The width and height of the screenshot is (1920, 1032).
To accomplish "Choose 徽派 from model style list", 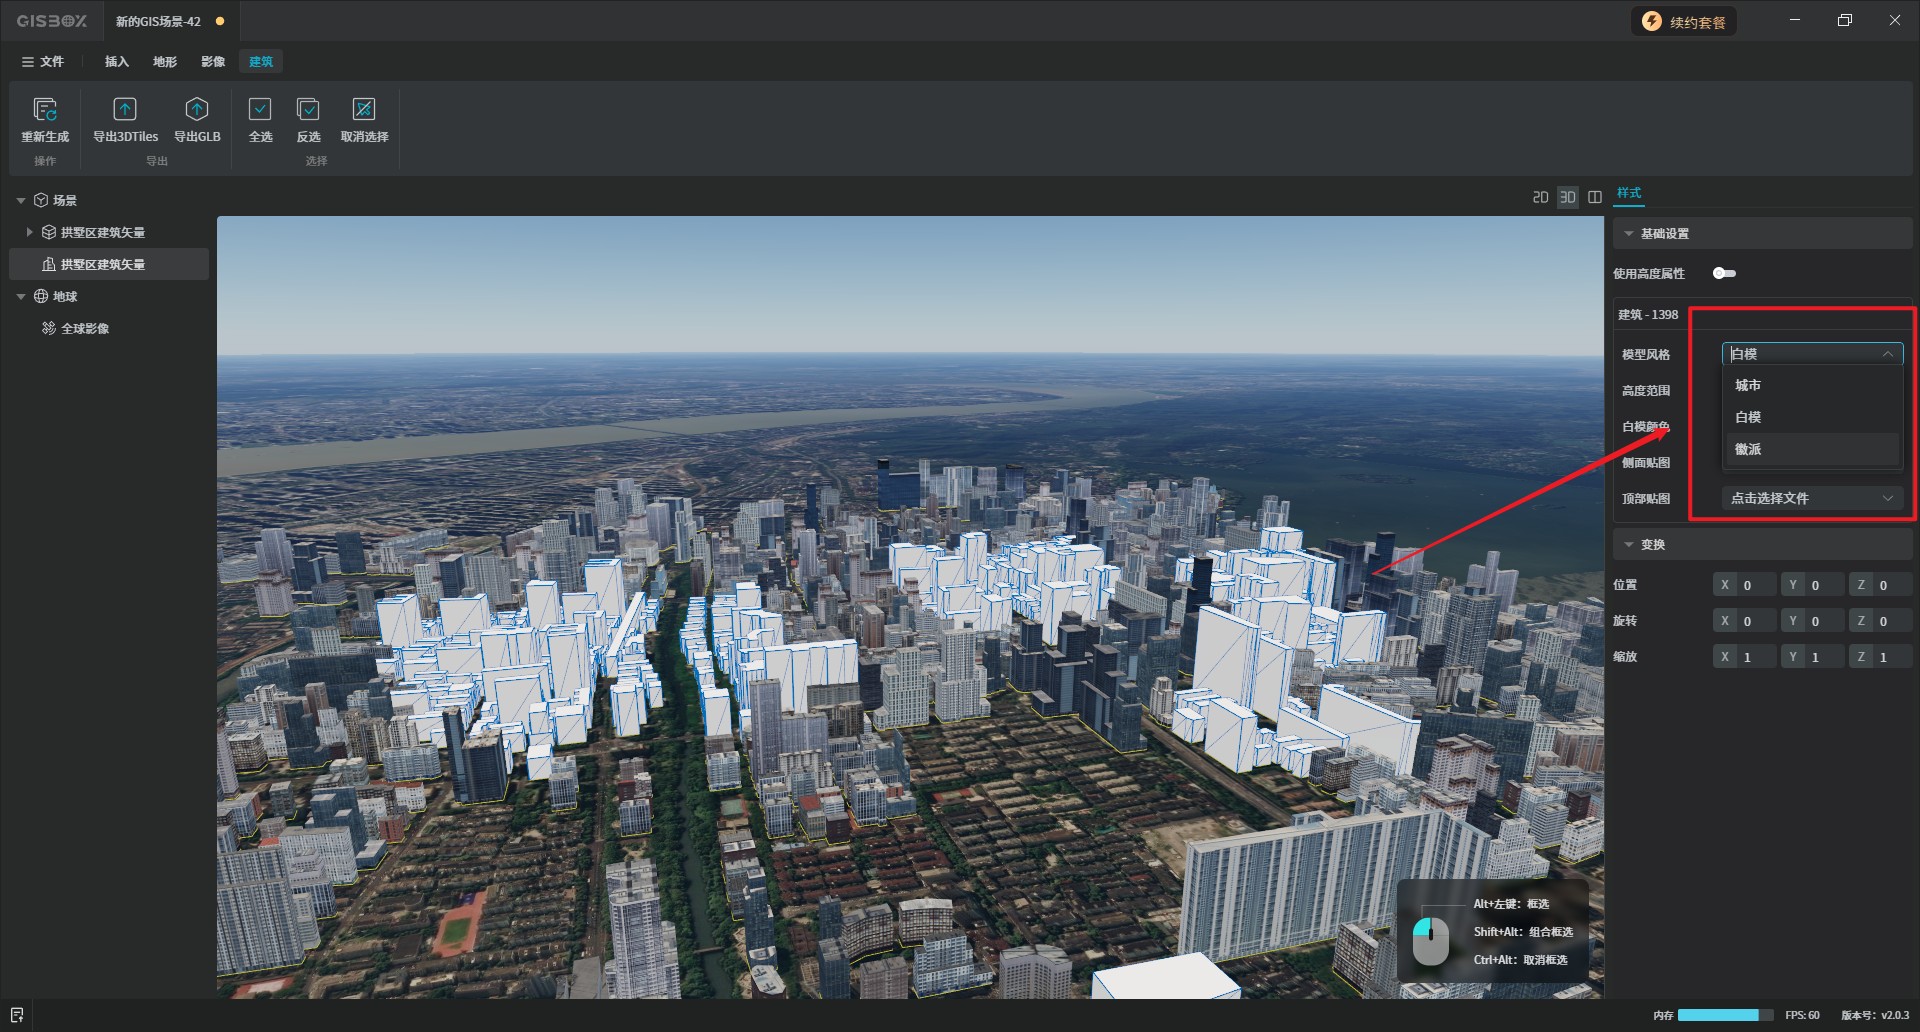I will pyautogui.click(x=1748, y=449).
